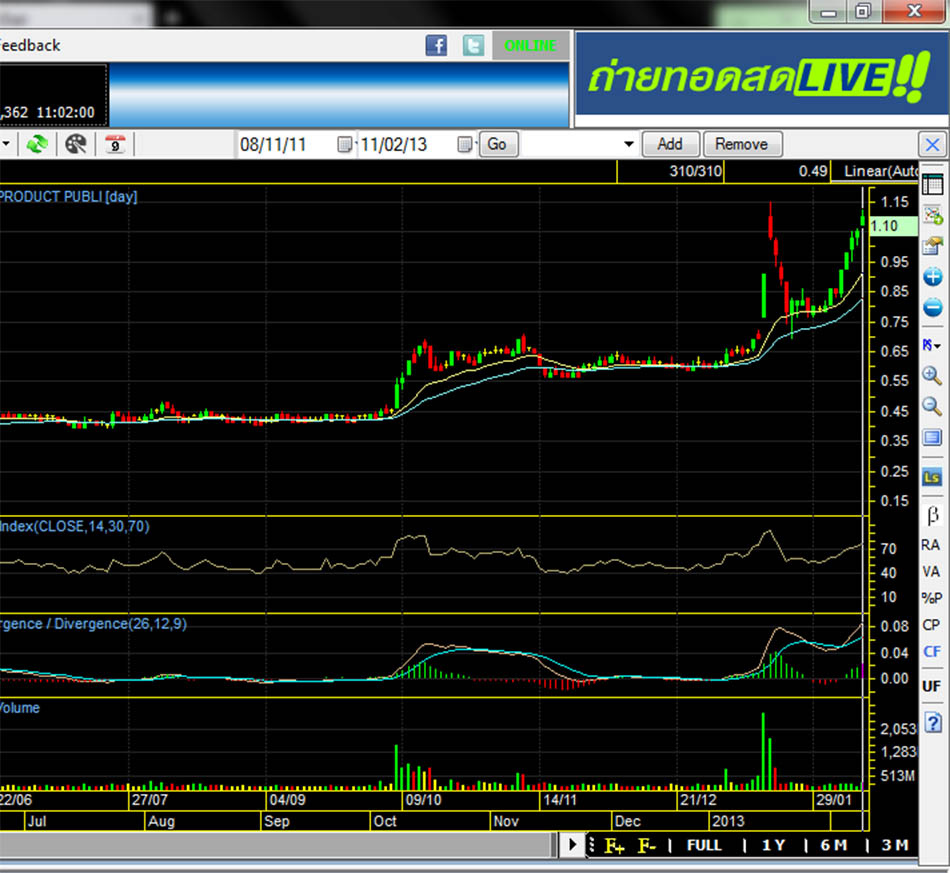Click the 310/310 bar count label
This screenshot has width=950, height=873.
tap(696, 171)
